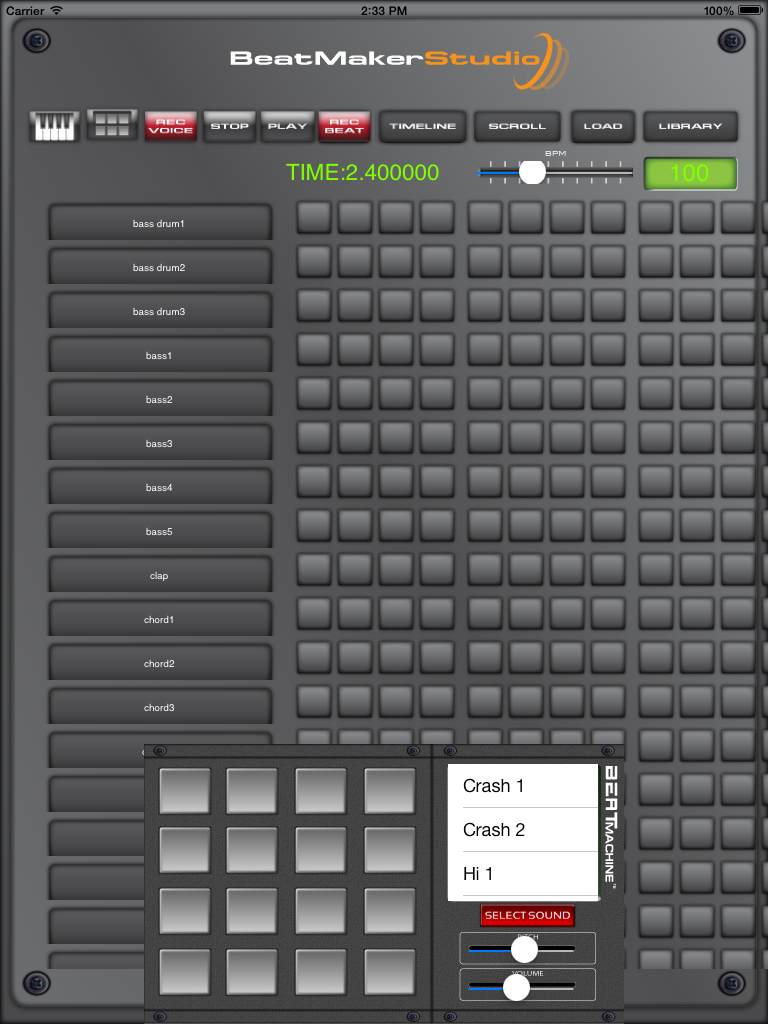
Task: Click the battery indicator in status bar
Action: pyautogui.click(x=748, y=10)
